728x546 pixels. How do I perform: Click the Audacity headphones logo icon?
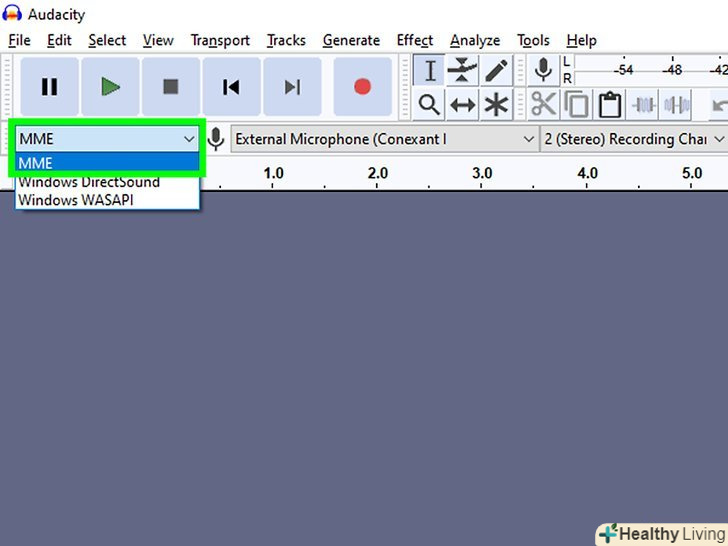(x=12, y=13)
